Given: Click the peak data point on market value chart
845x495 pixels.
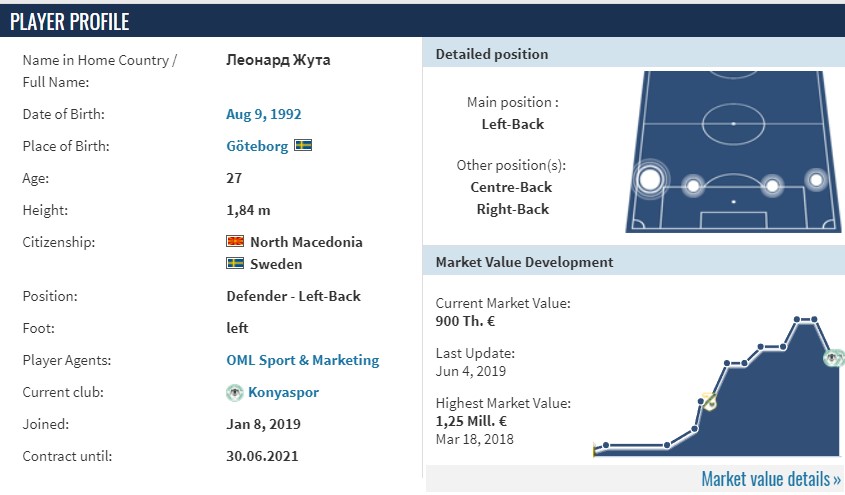Looking at the screenshot, I should click(797, 320).
